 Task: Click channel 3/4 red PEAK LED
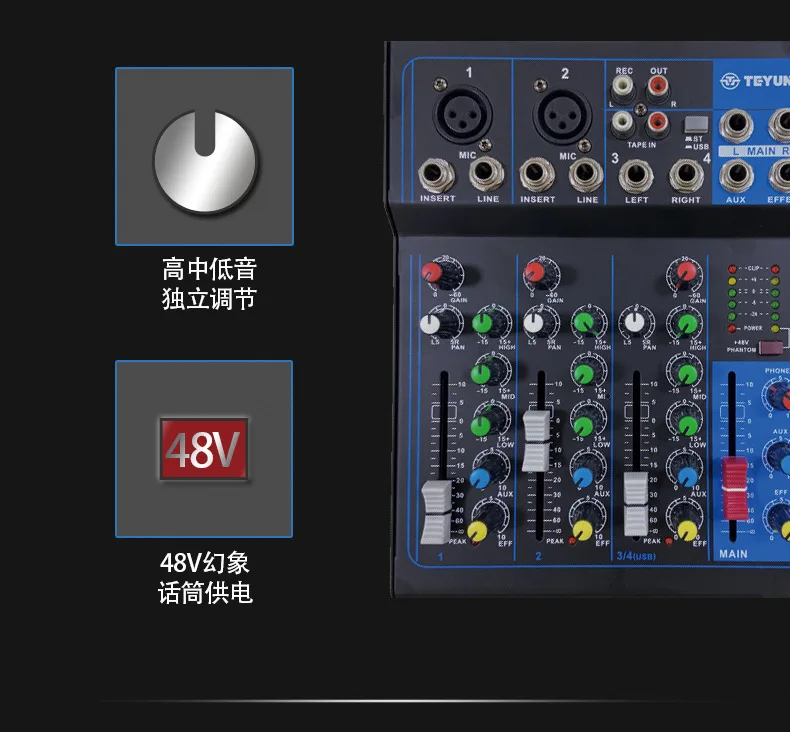[669, 542]
